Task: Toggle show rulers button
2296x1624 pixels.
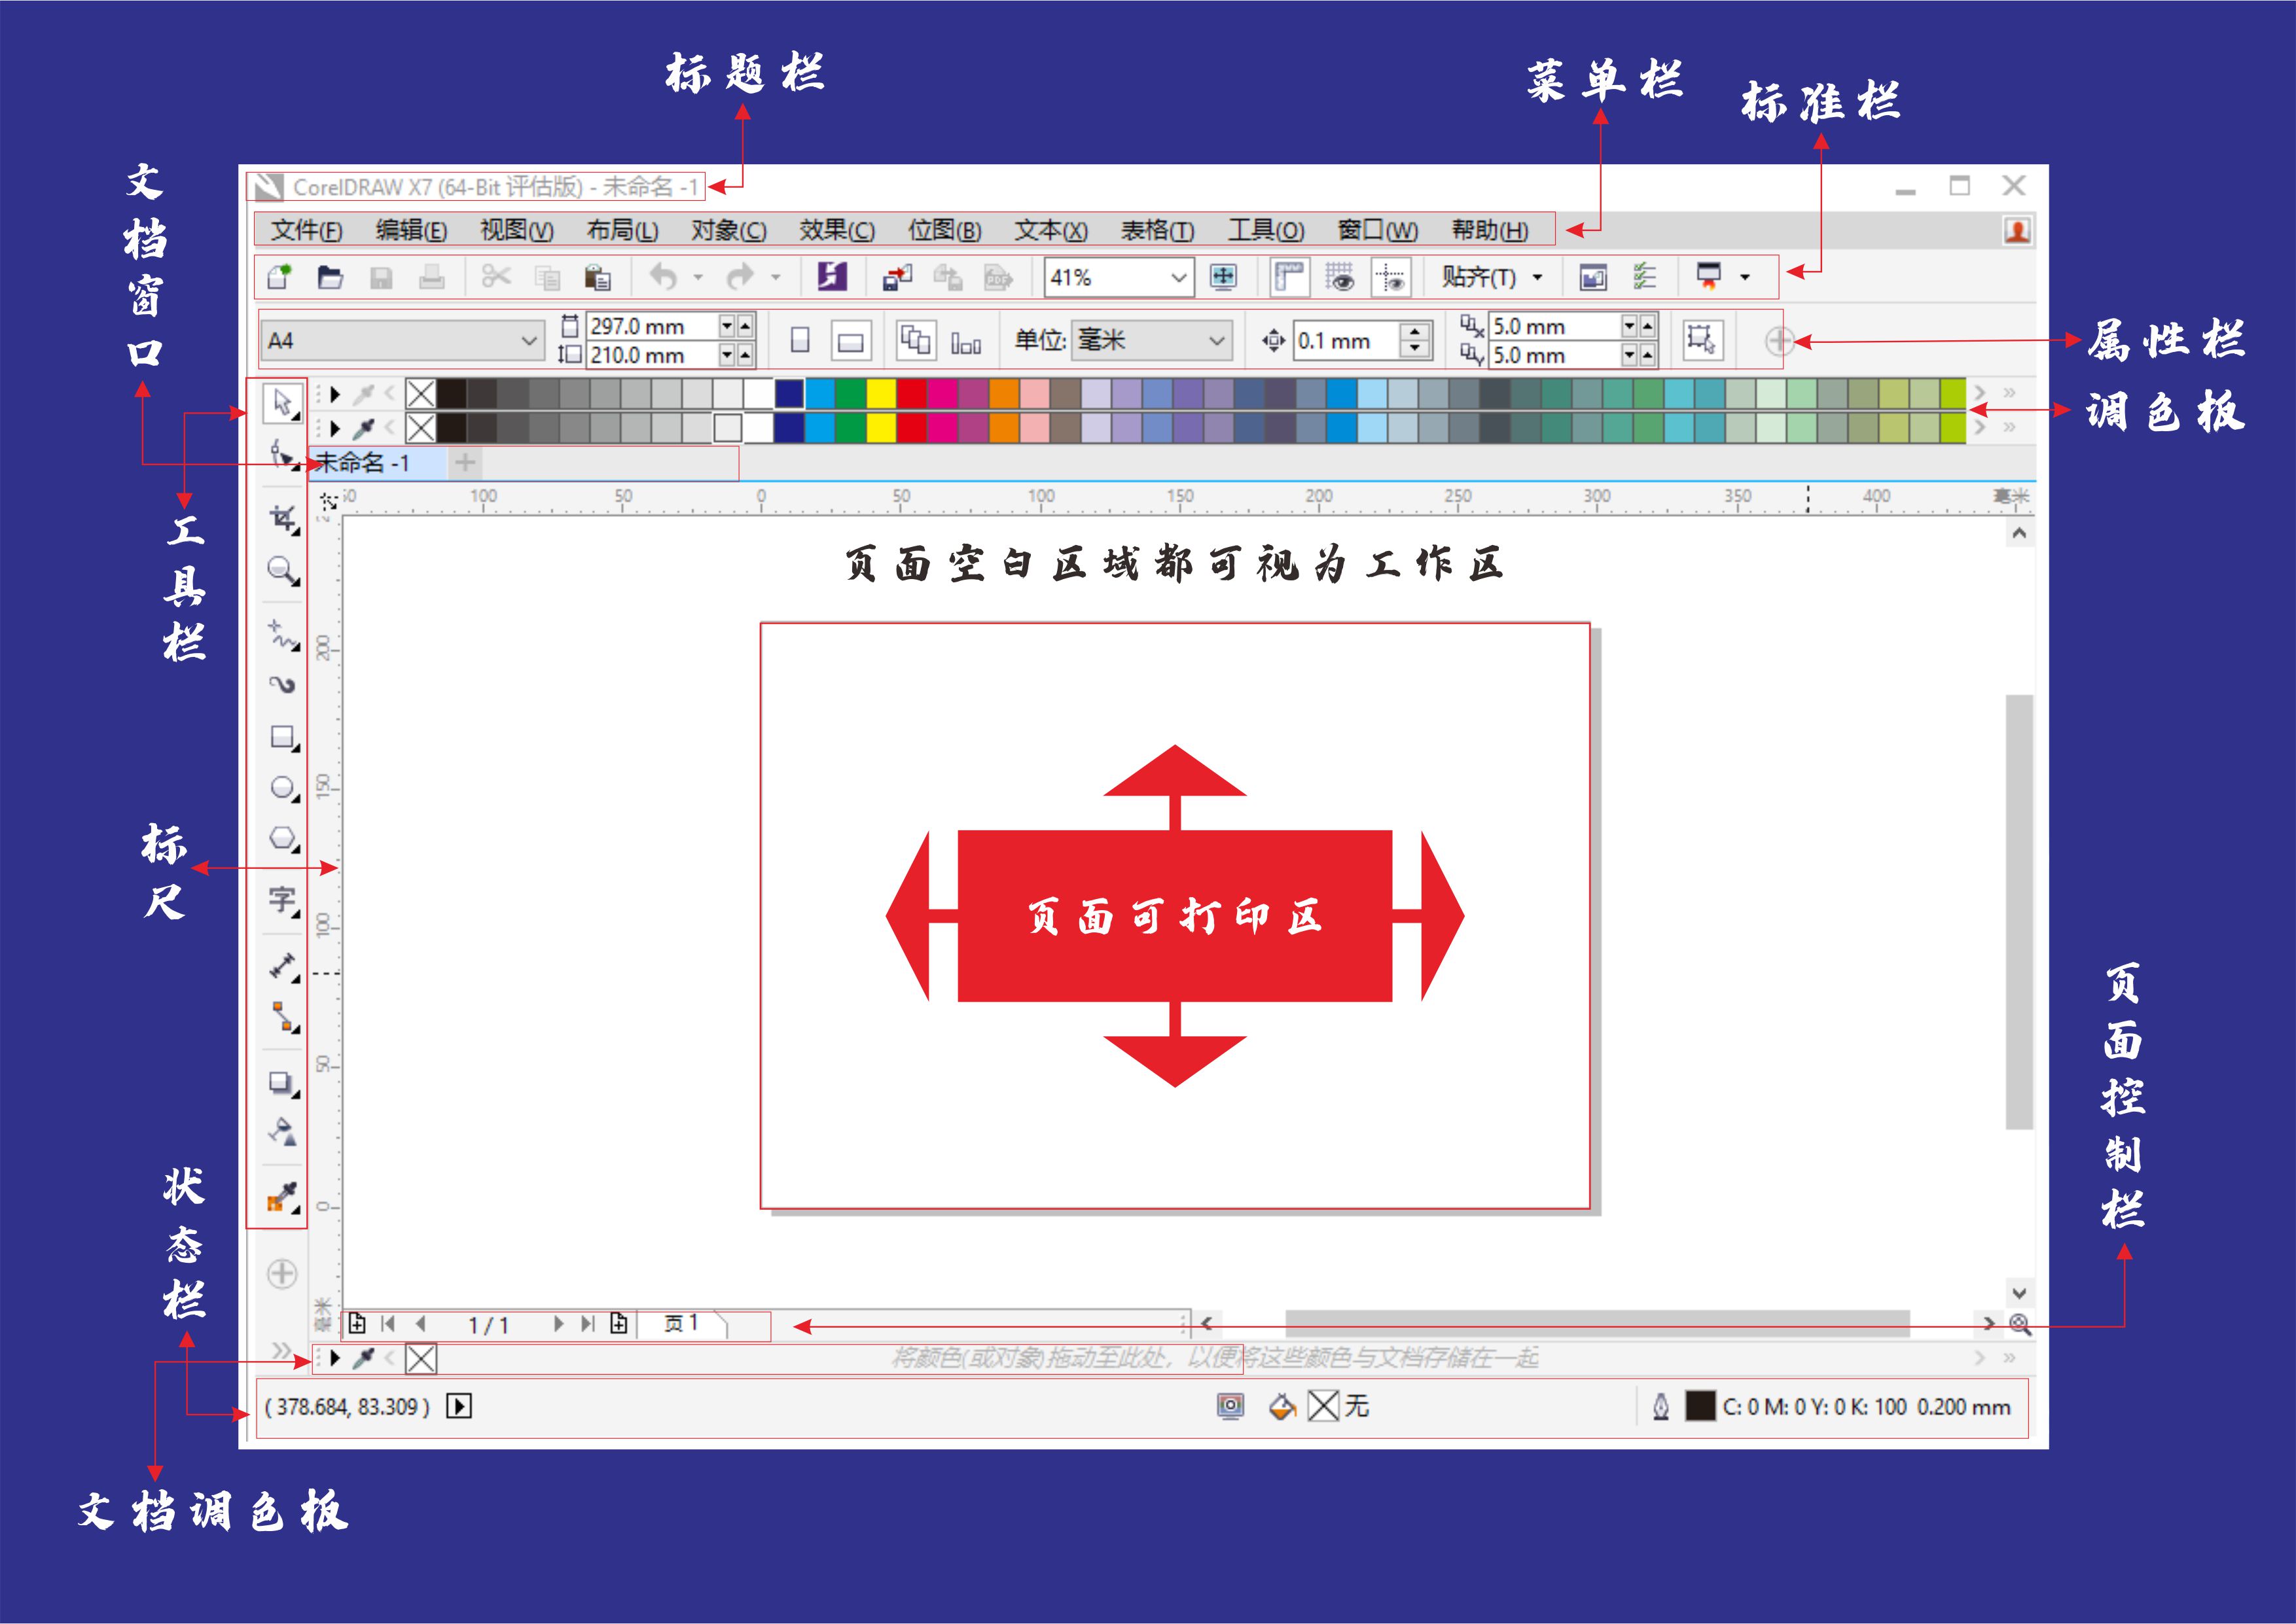Action: coord(1290,277)
